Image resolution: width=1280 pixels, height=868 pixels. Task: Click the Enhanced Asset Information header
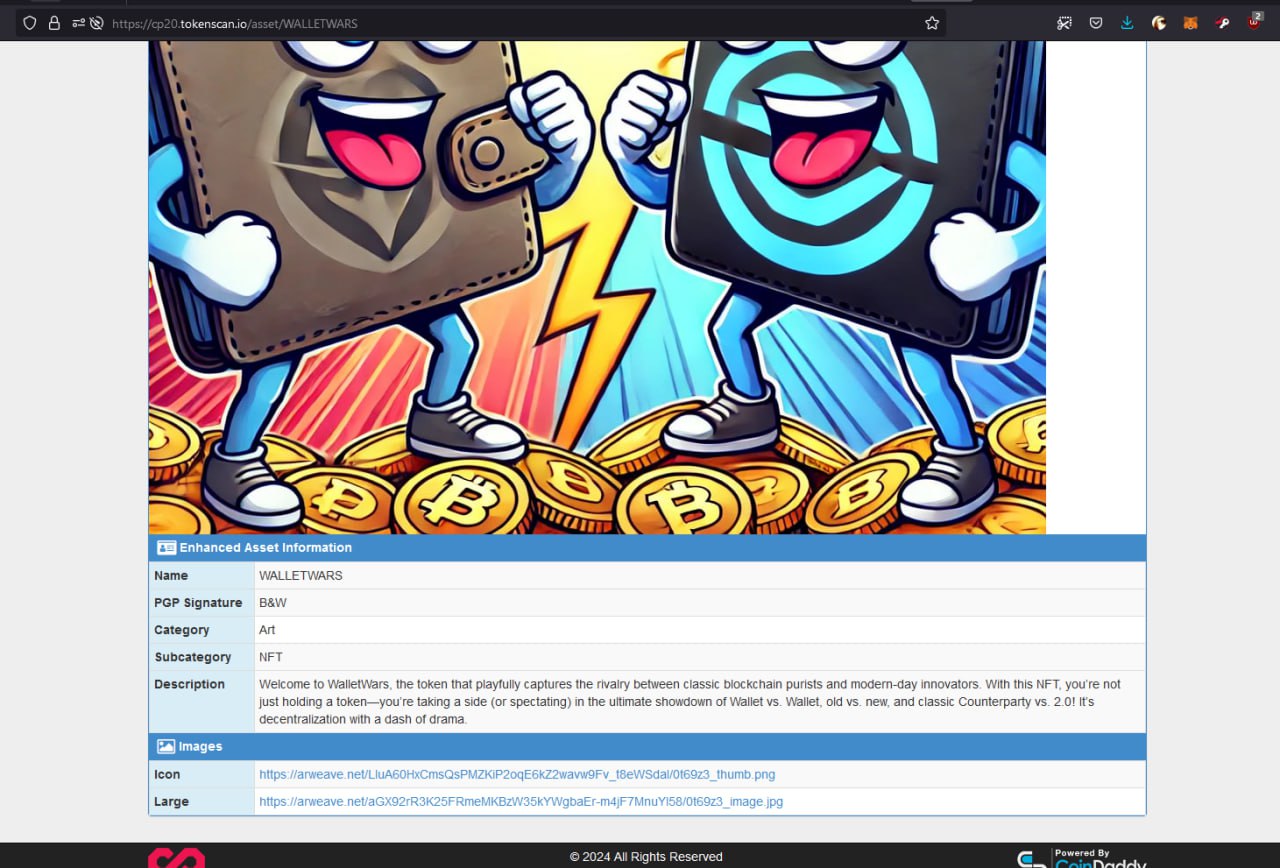coord(647,548)
